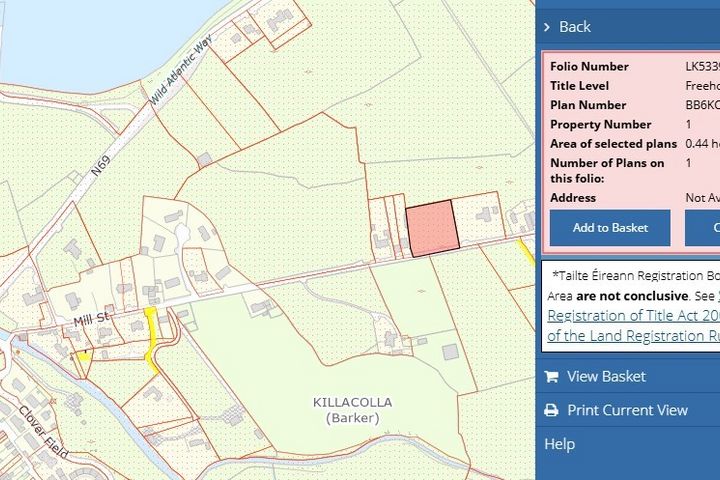This screenshot has width=720, height=480.
Task: Click the Number of Plans on this folio label
Action: coord(607,170)
